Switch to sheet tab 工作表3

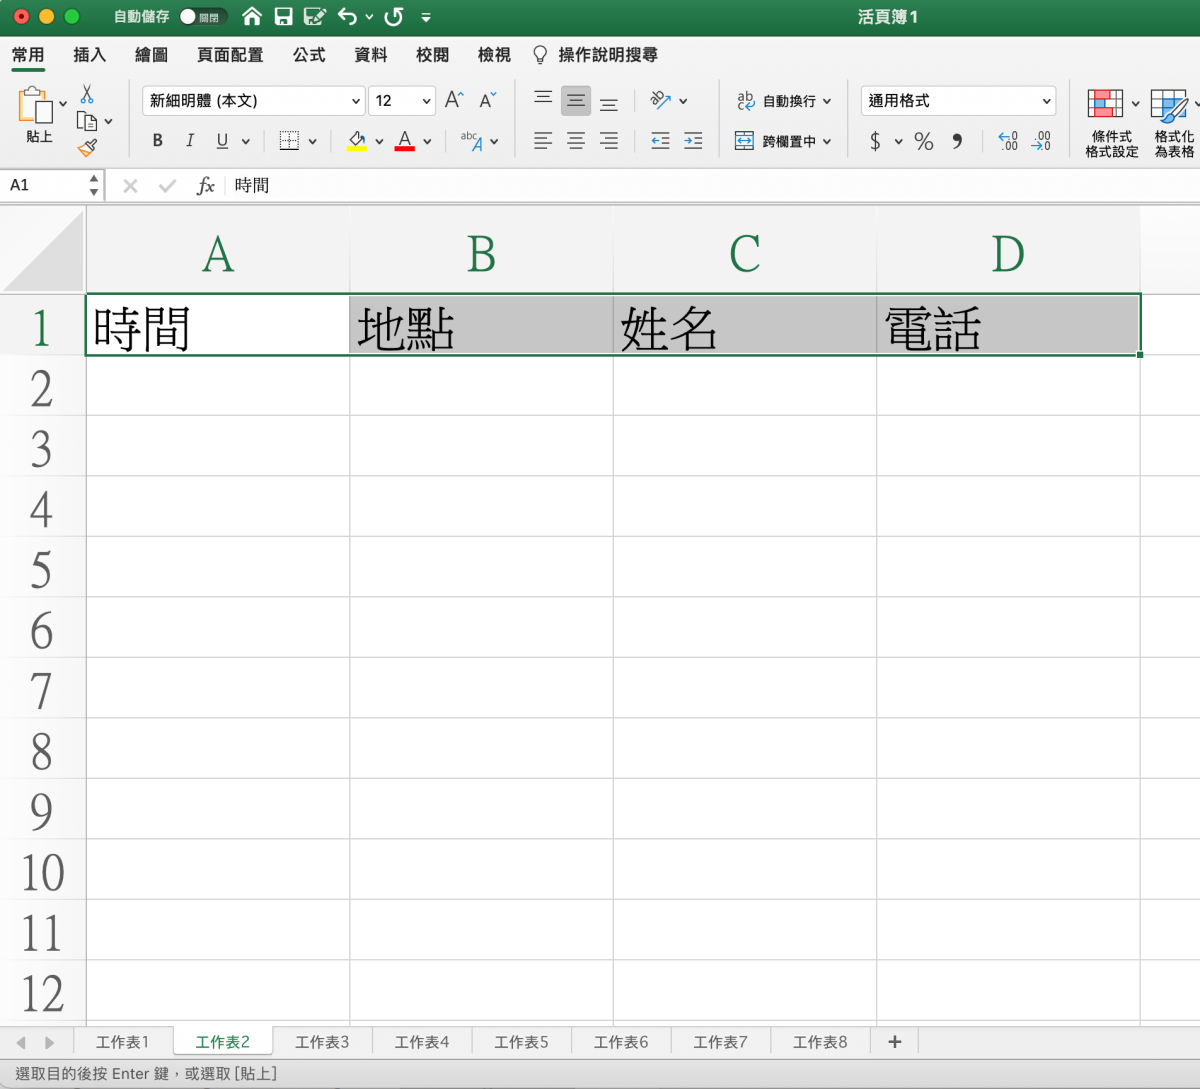pyautogui.click(x=322, y=1042)
